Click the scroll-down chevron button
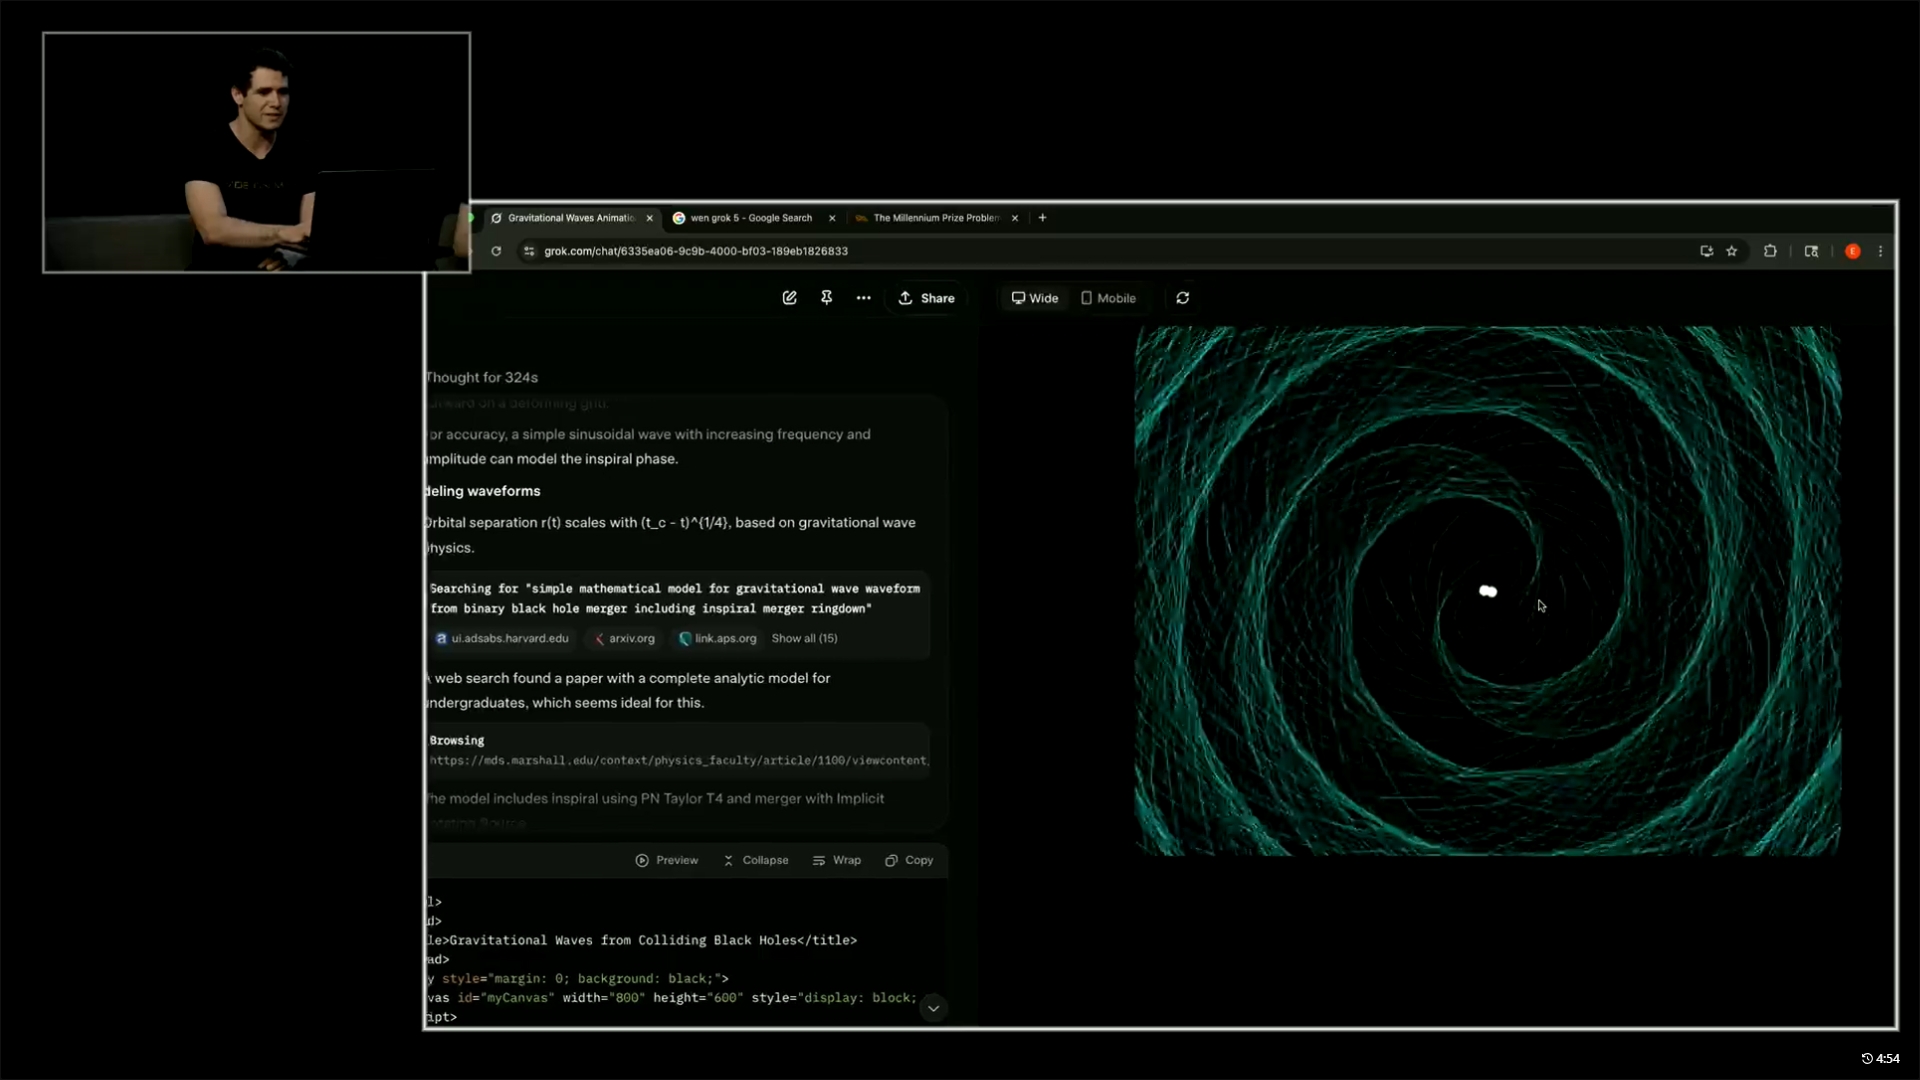This screenshot has height=1080, width=1920. 933,1008
